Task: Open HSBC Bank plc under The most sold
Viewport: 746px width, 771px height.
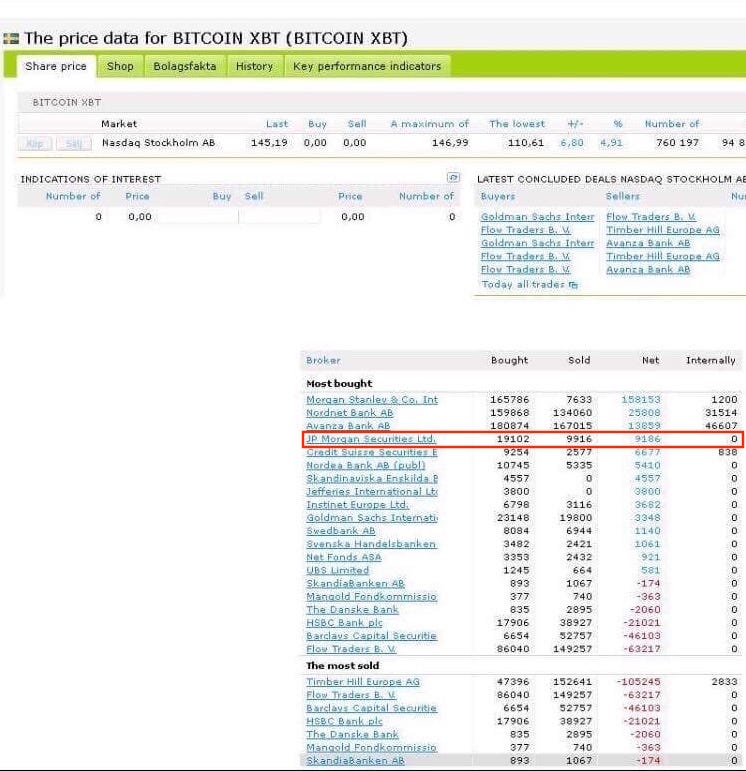Action: tap(344, 721)
